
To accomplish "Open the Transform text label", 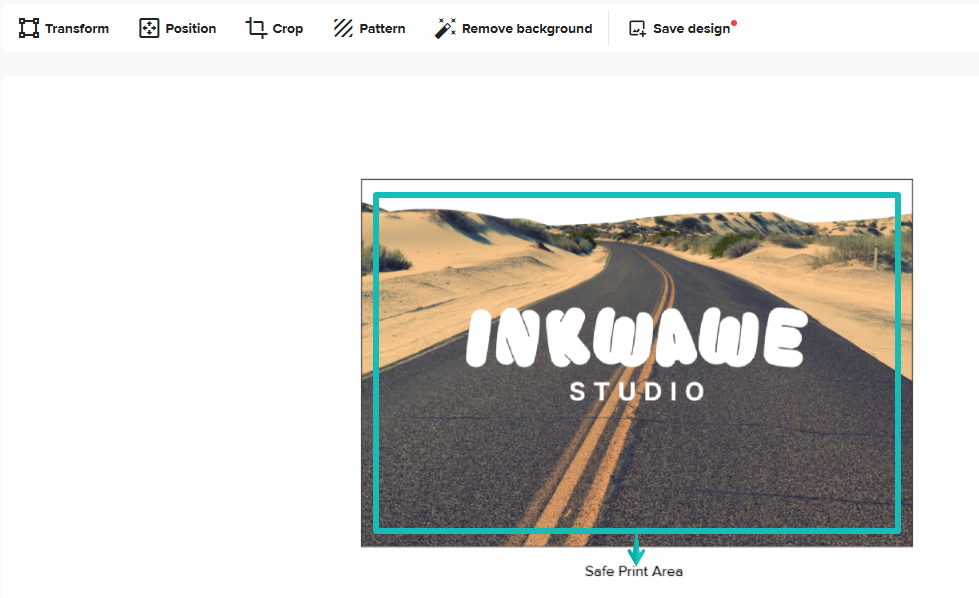I will point(77,29).
